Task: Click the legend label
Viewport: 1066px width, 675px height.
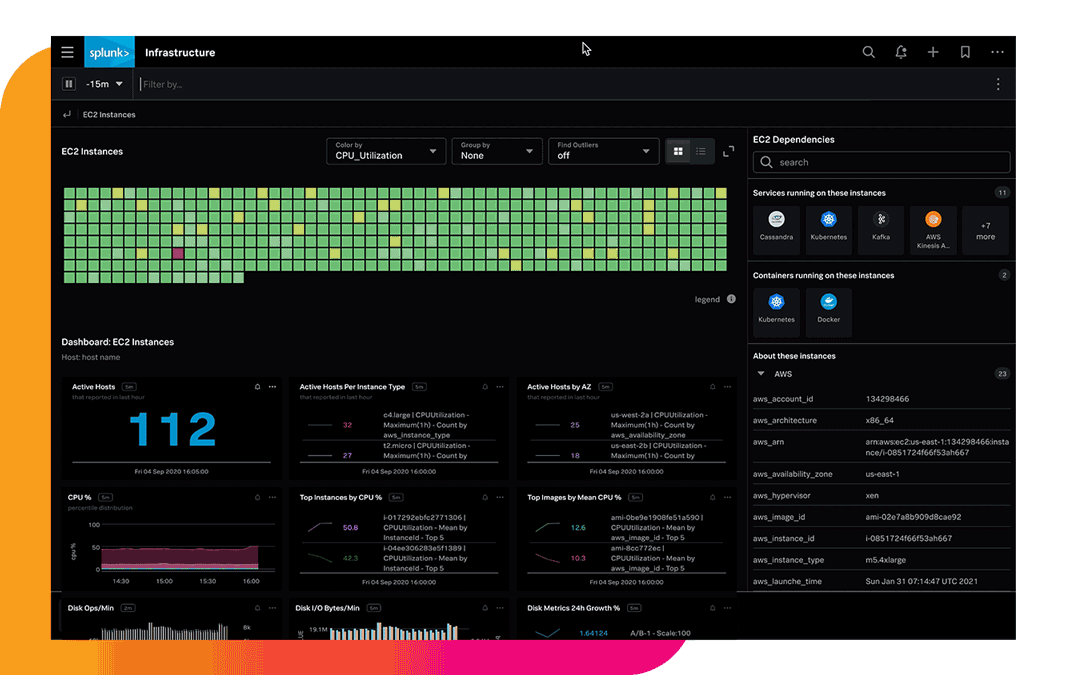Action: click(x=707, y=299)
